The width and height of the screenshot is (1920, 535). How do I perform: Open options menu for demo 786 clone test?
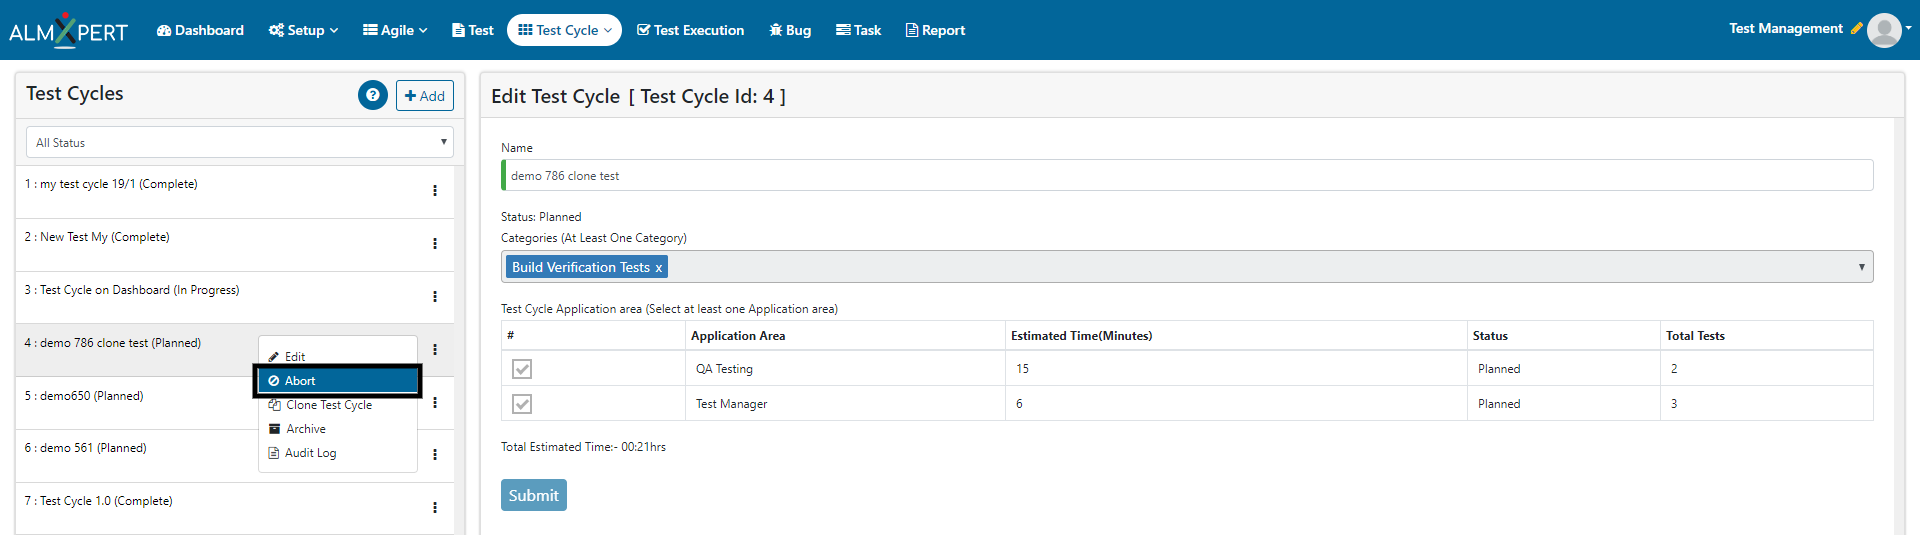point(435,349)
